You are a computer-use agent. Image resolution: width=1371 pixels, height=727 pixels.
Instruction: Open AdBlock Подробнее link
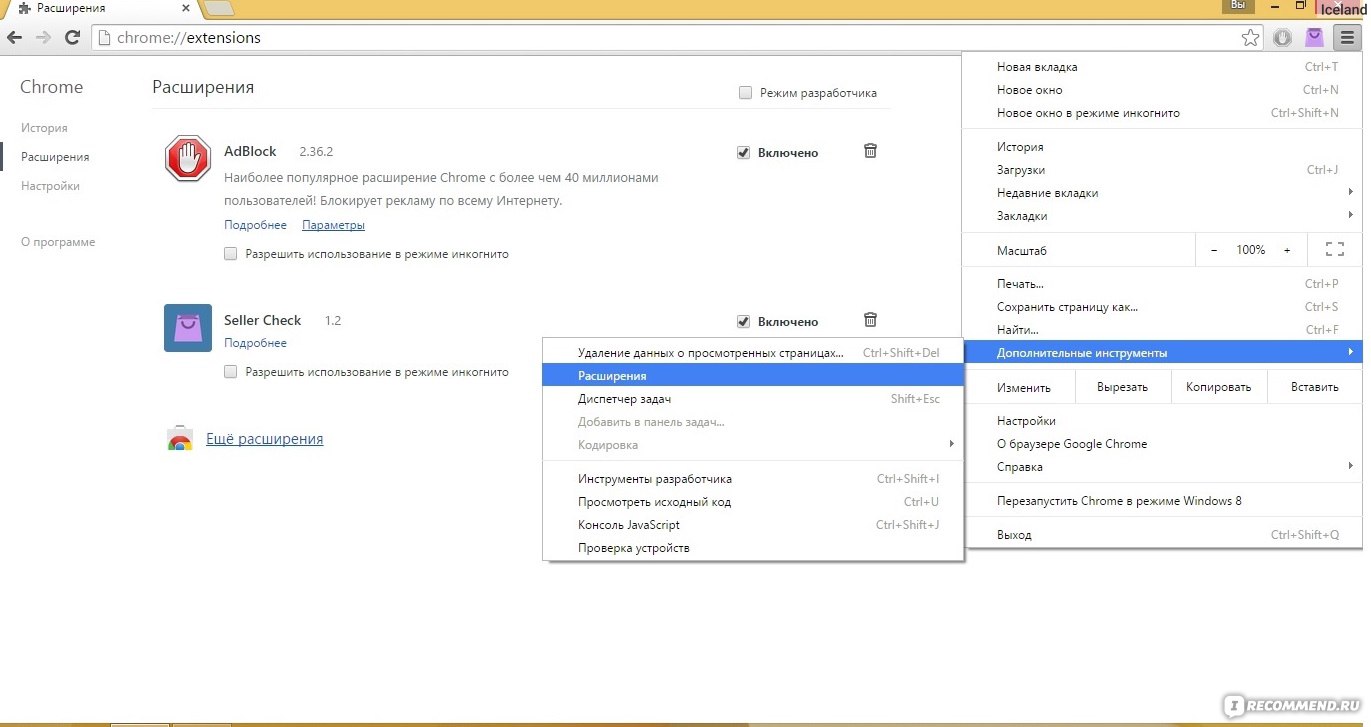click(x=255, y=225)
